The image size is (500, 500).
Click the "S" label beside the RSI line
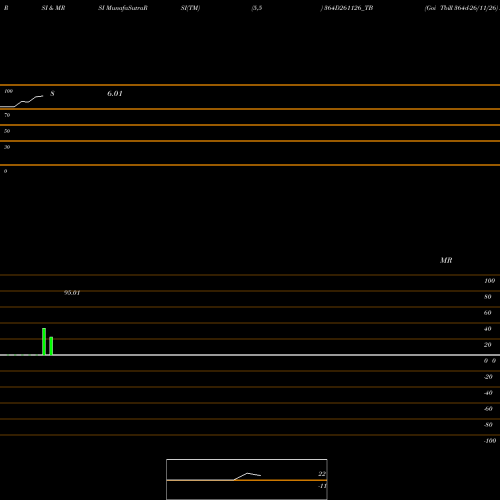(x=52, y=94)
